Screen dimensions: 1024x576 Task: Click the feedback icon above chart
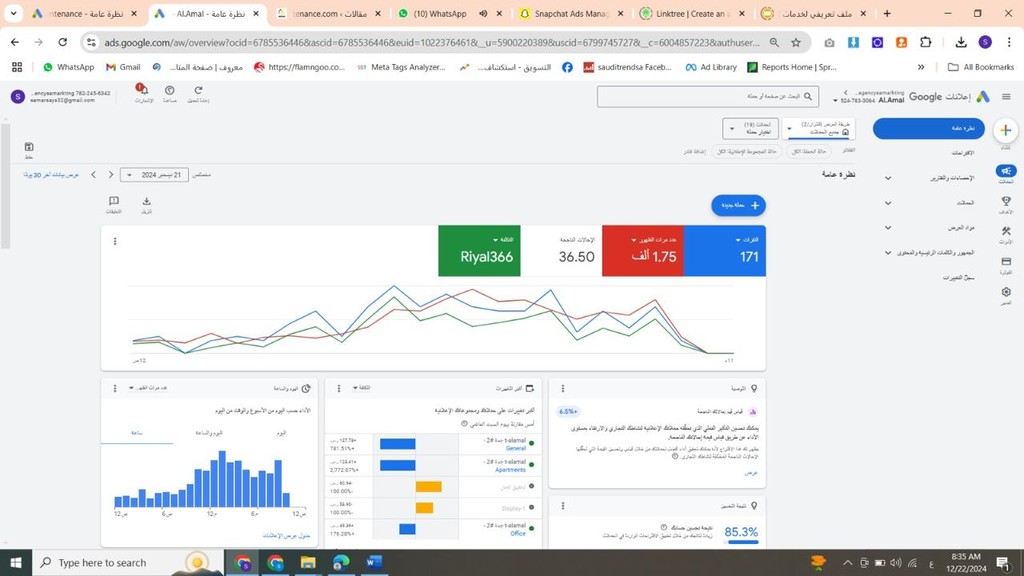114,201
